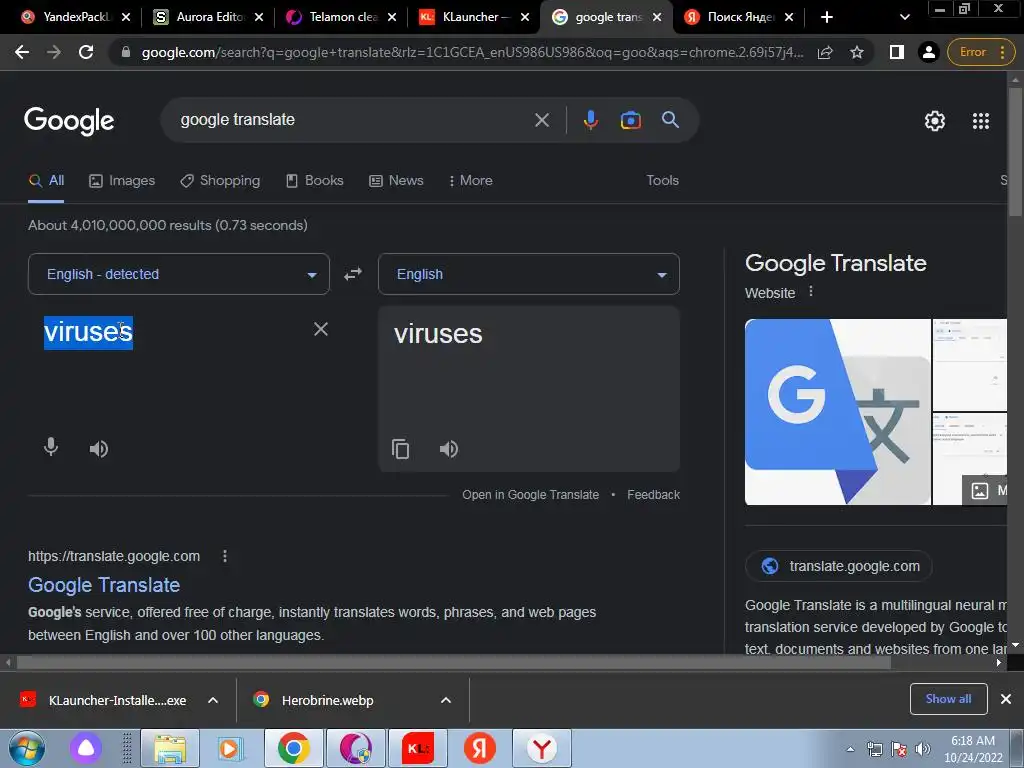
Task: View site information lock icon
Action: coord(126,52)
